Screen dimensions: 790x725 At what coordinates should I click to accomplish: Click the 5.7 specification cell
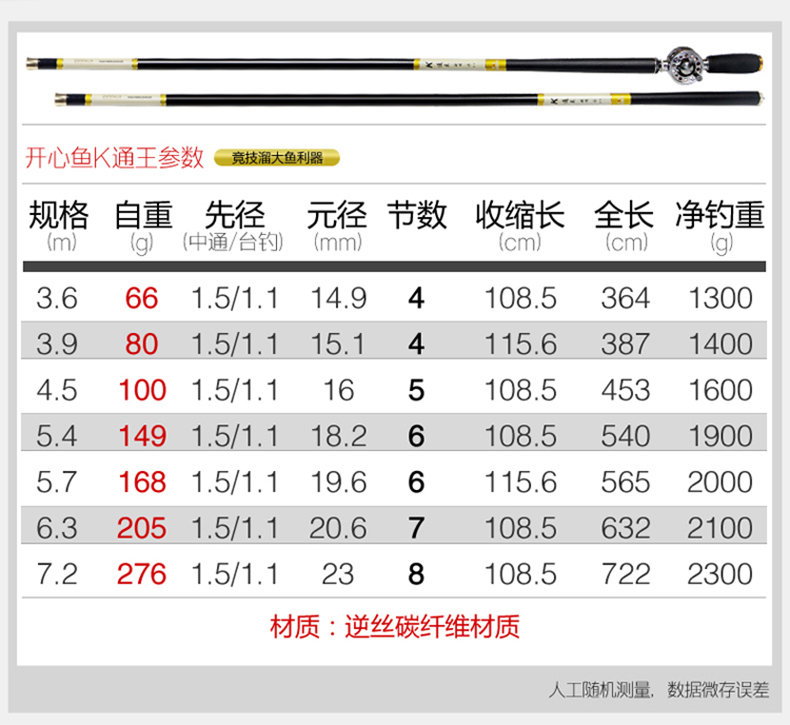click(57, 483)
